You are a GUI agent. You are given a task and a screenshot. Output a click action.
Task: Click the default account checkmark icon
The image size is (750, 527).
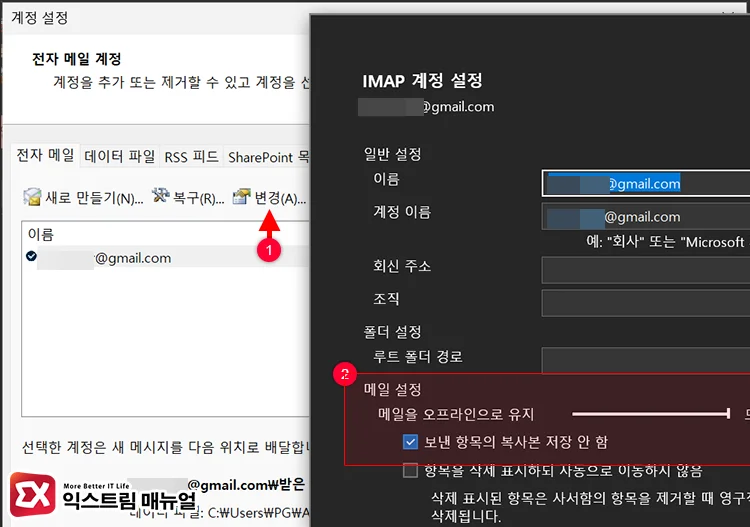[x=31, y=256]
